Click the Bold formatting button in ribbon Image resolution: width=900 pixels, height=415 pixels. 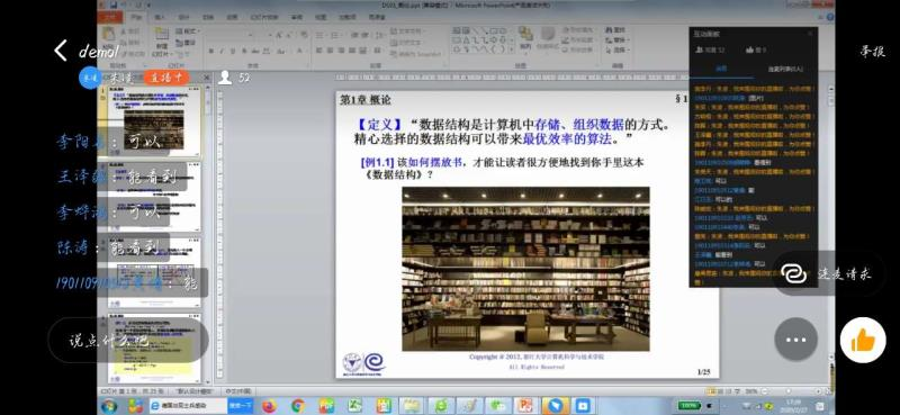pyautogui.click(x=213, y=49)
